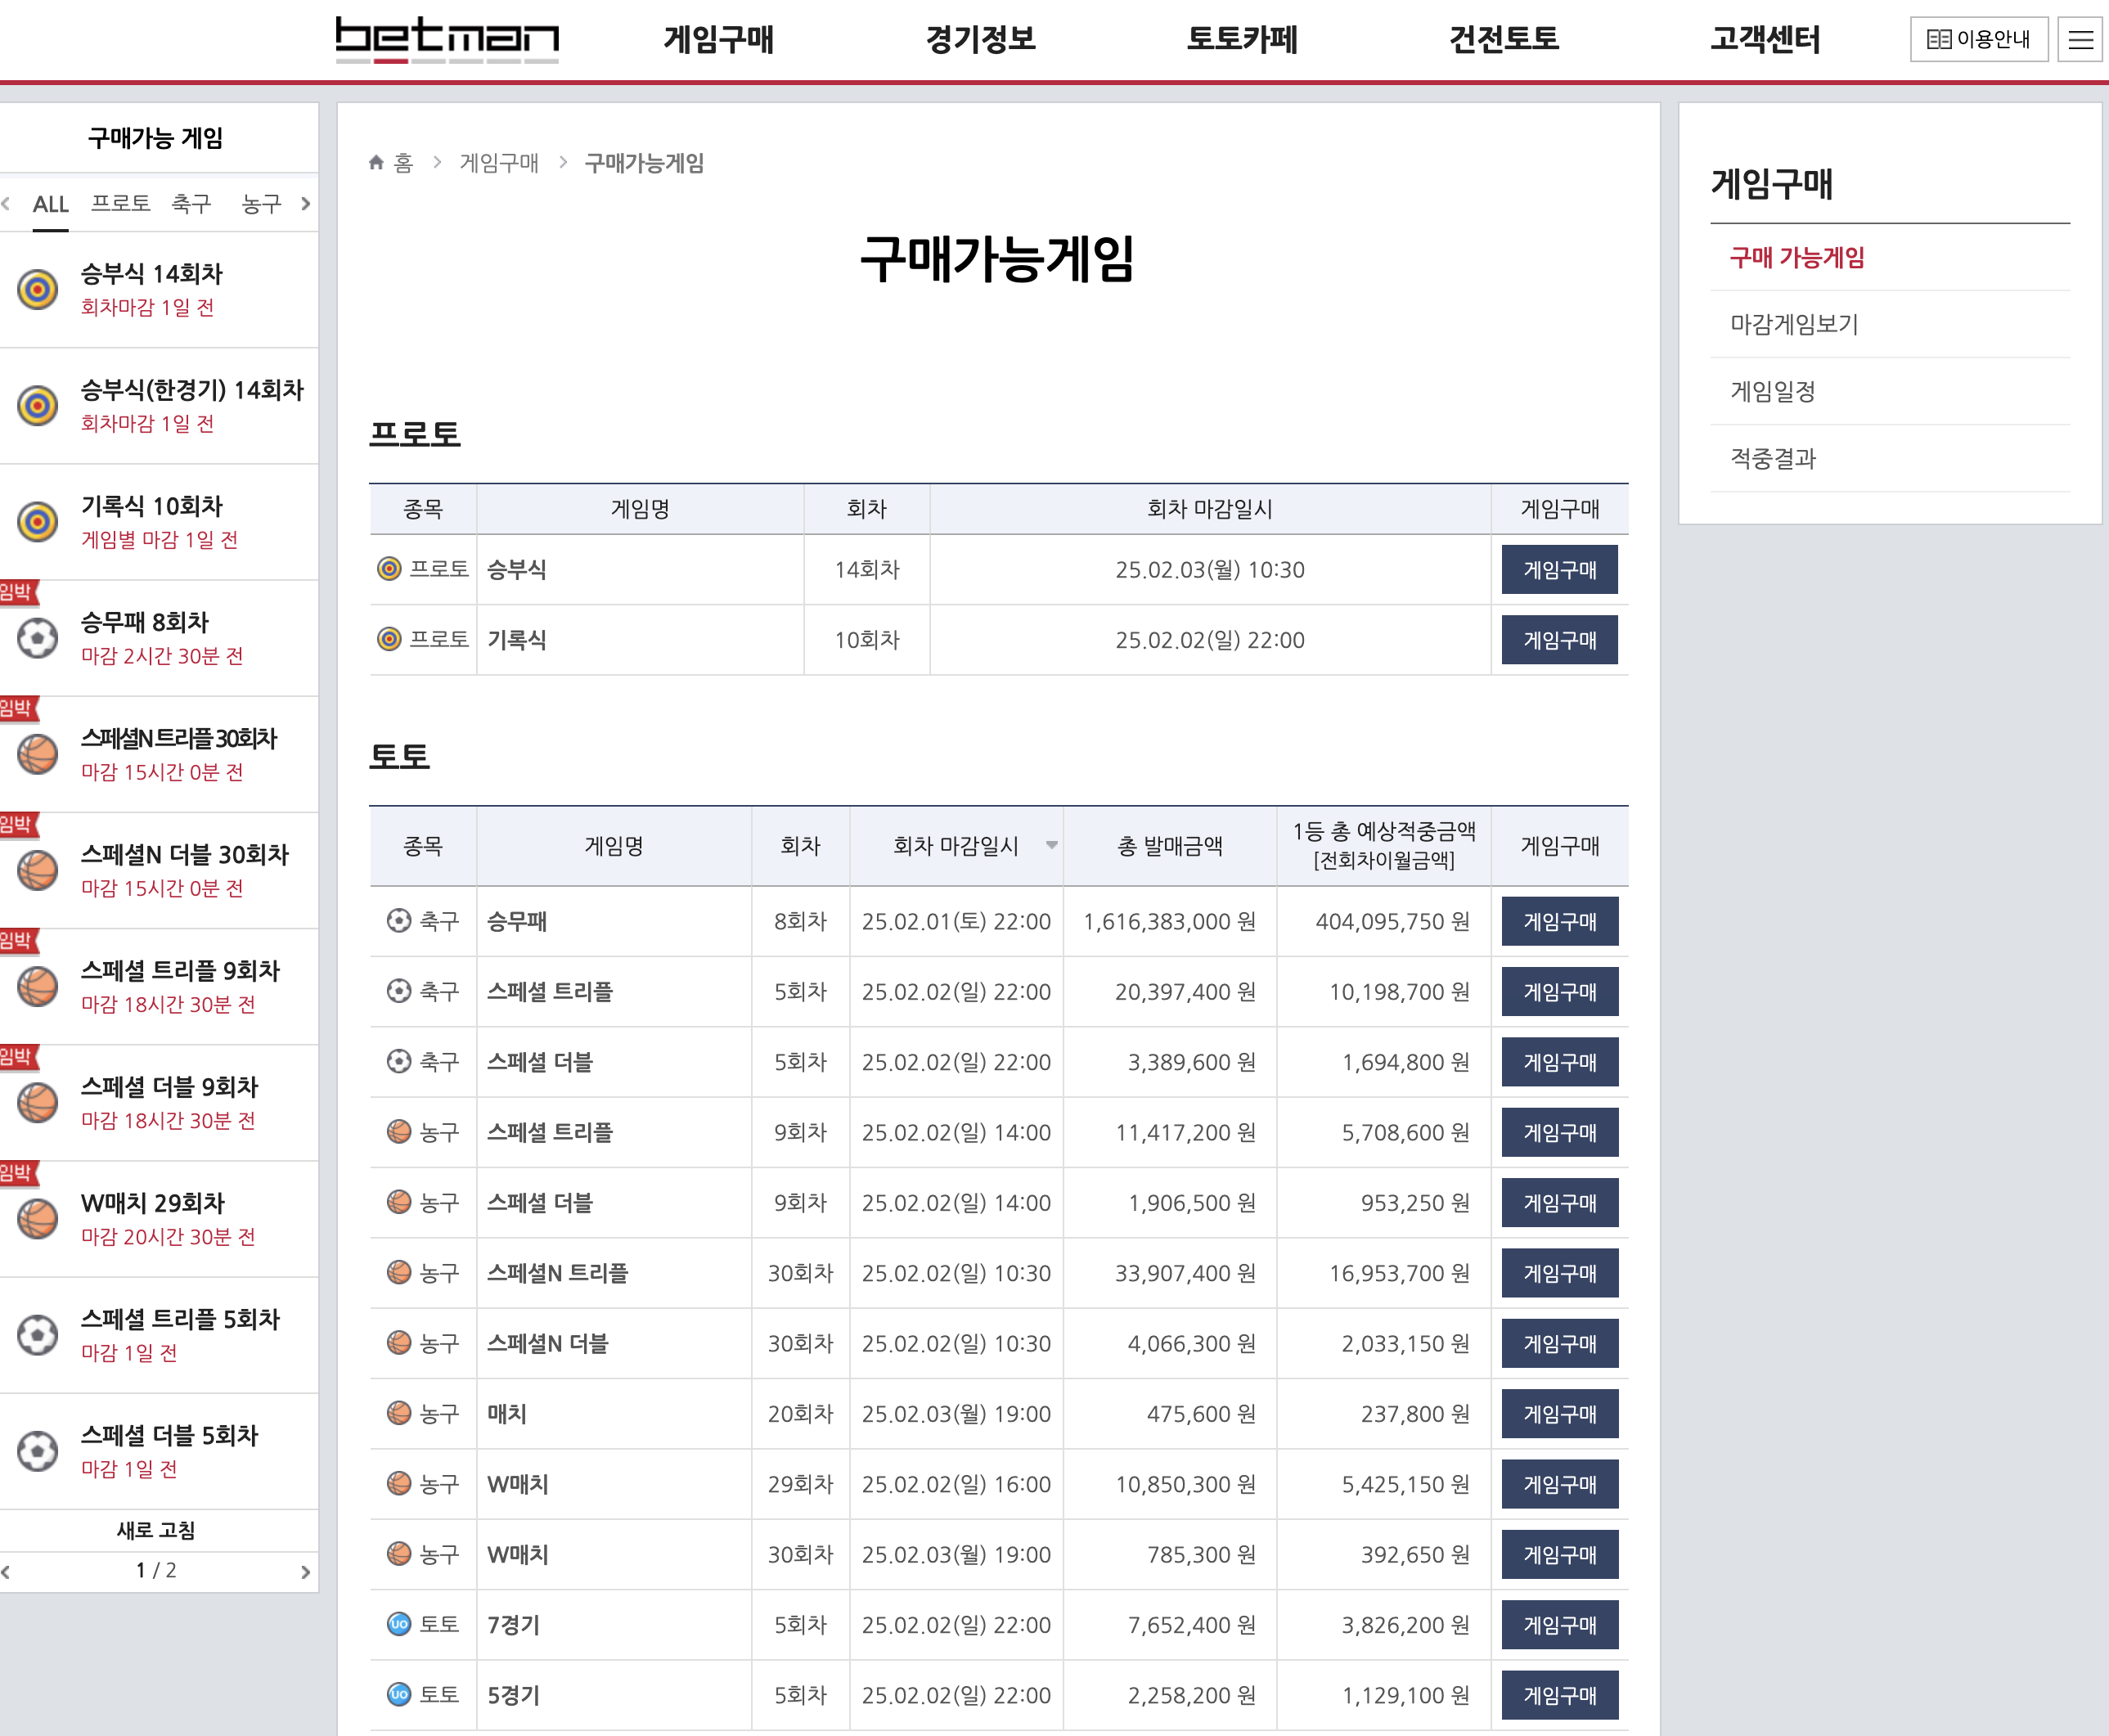Open the 경기정보 top menu

tap(980, 40)
